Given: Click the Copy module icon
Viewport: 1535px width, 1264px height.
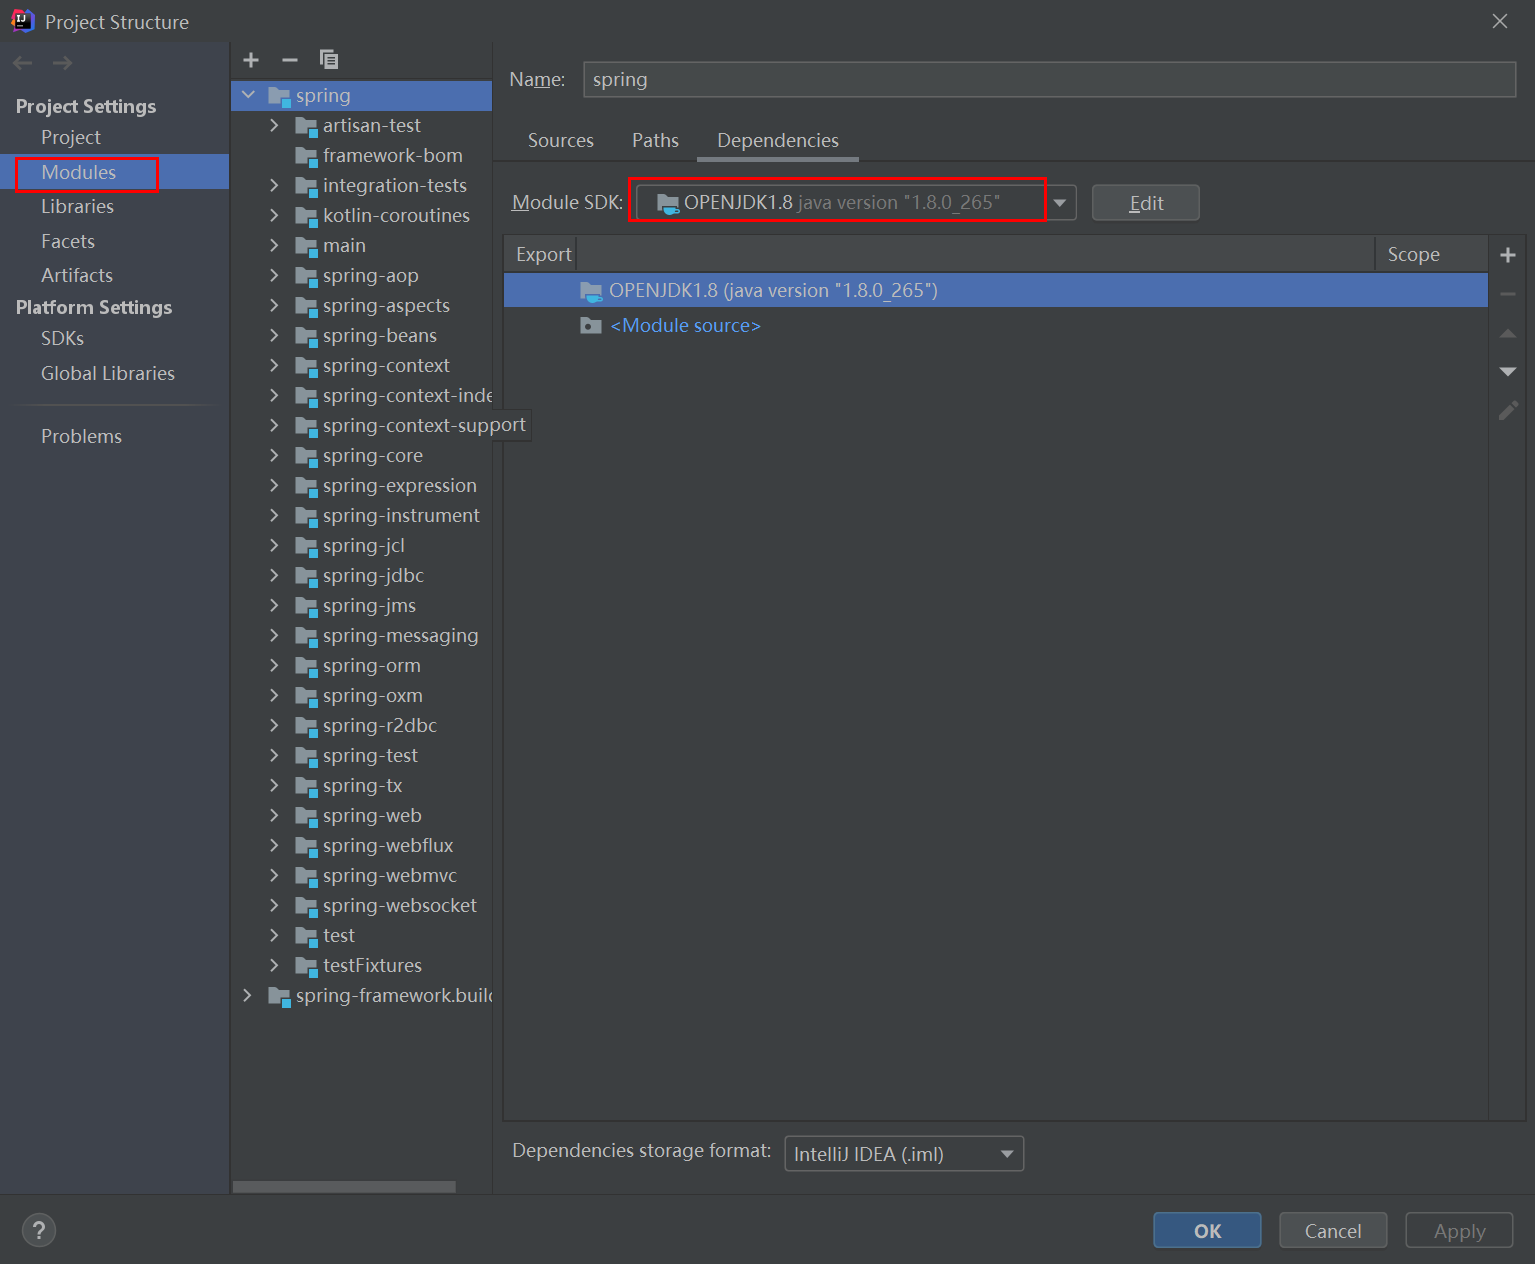Looking at the screenshot, I should 329,60.
